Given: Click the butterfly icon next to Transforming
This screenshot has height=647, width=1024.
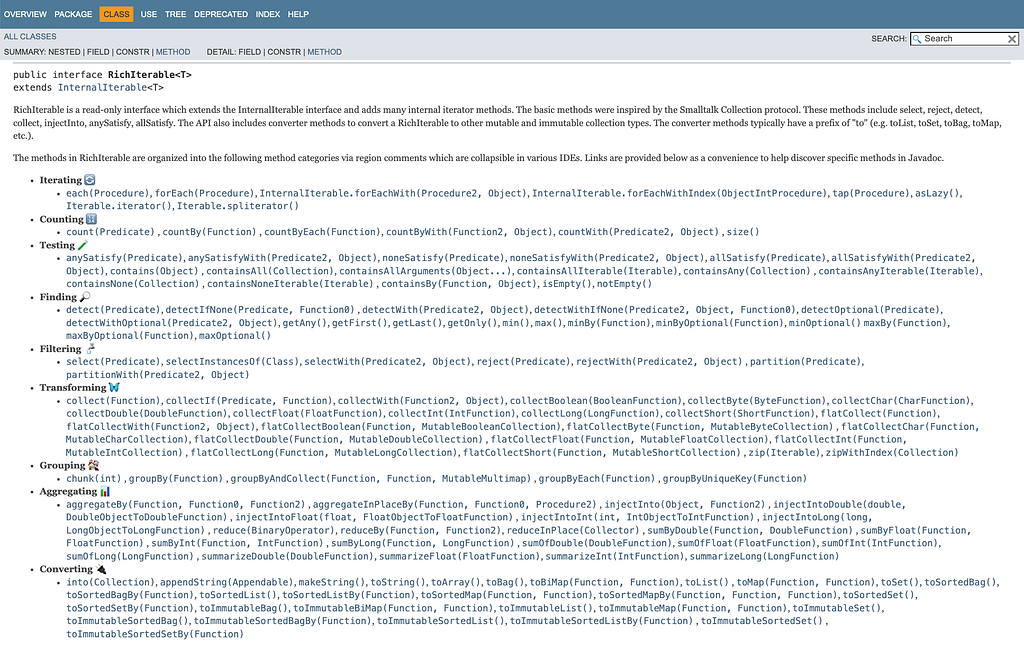Looking at the screenshot, I should 114,388.
